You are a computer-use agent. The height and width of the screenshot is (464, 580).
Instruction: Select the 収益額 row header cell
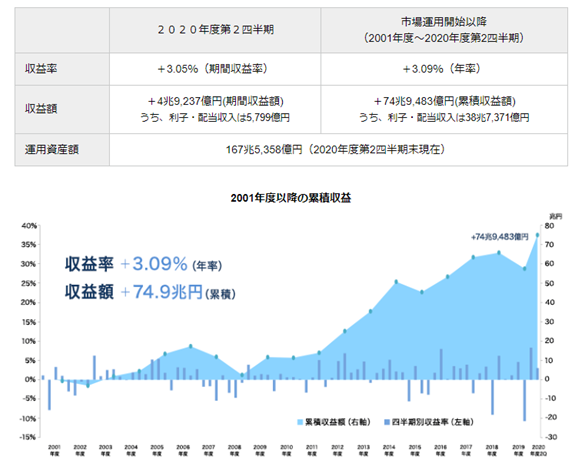coord(62,109)
